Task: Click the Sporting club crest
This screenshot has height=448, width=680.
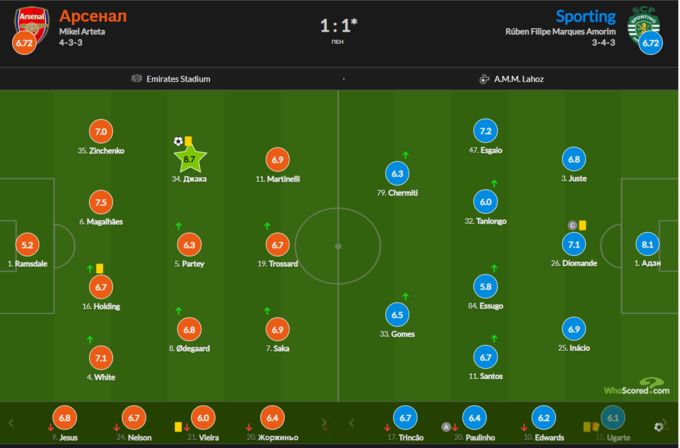Action: click(642, 20)
